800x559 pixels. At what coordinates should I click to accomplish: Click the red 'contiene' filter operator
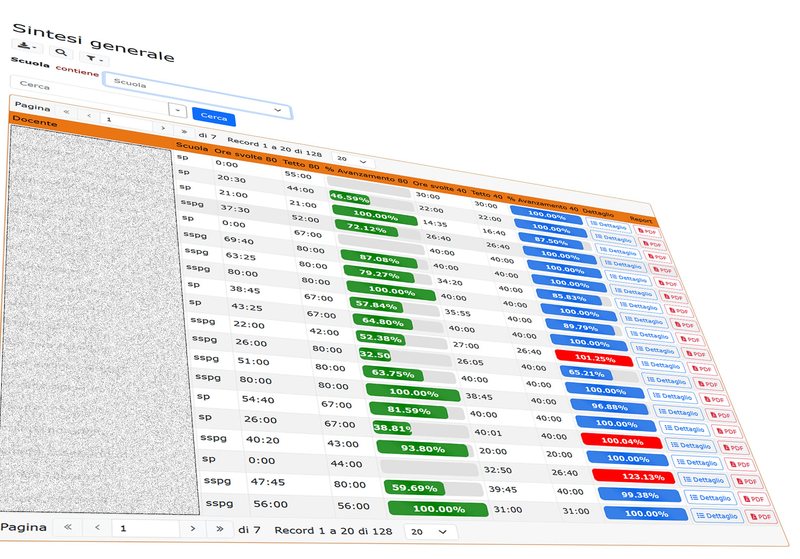point(77,70)
